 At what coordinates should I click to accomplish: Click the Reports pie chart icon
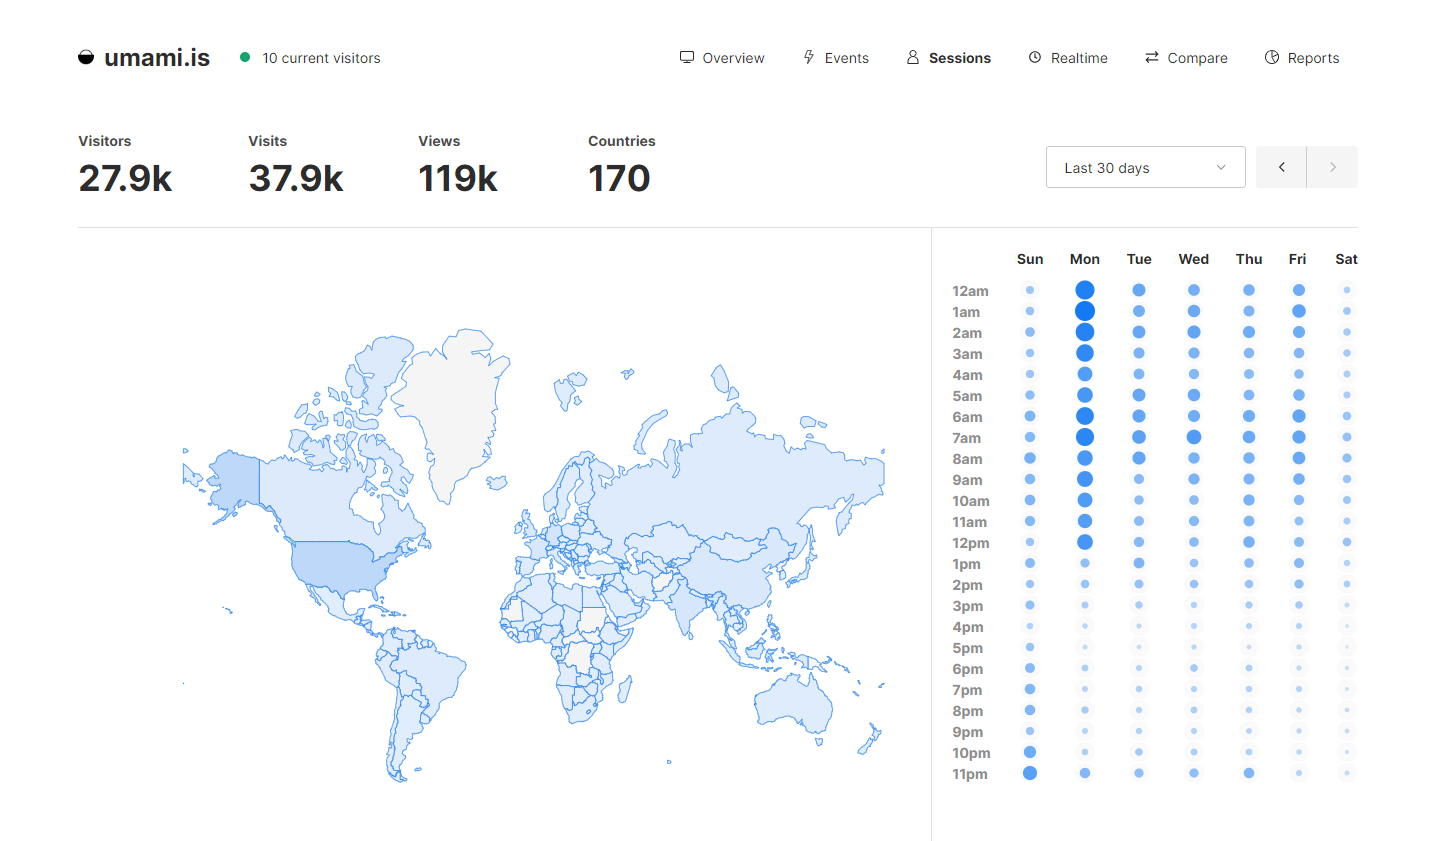tap(1272, 58)
